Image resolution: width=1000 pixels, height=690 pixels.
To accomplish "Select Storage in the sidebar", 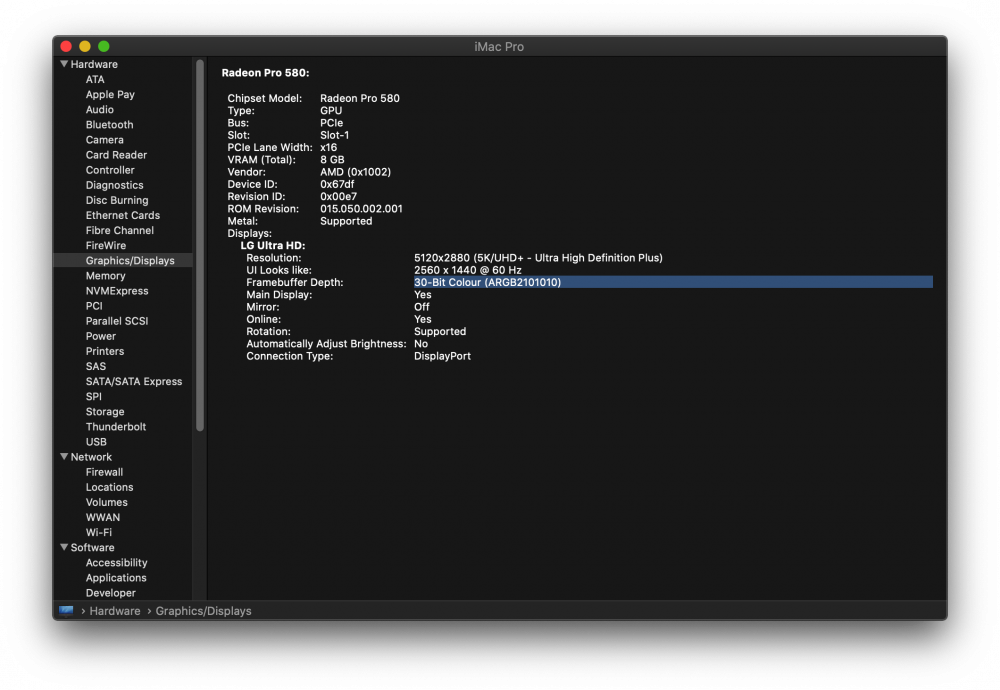I will point(105,412).
